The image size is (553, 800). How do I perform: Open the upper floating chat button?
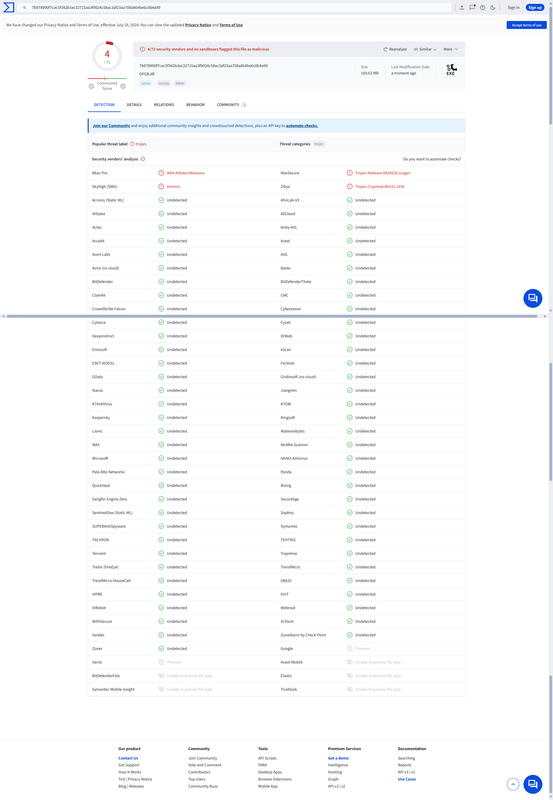click(533, 298)
